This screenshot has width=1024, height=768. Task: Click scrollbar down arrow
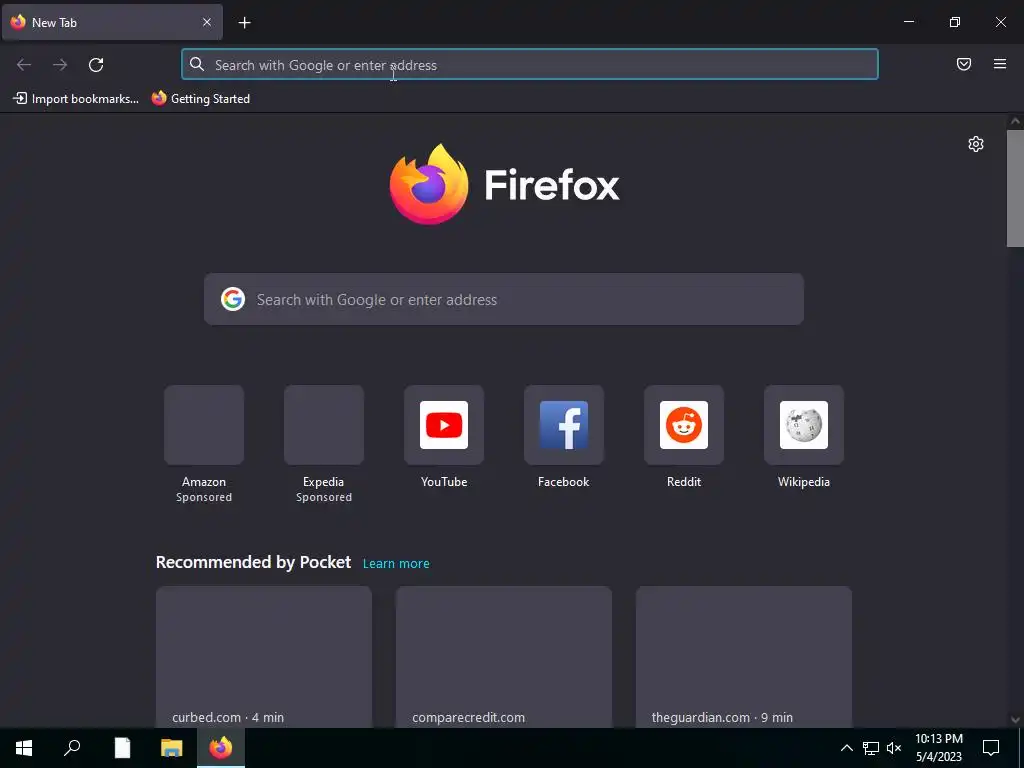1015,720
